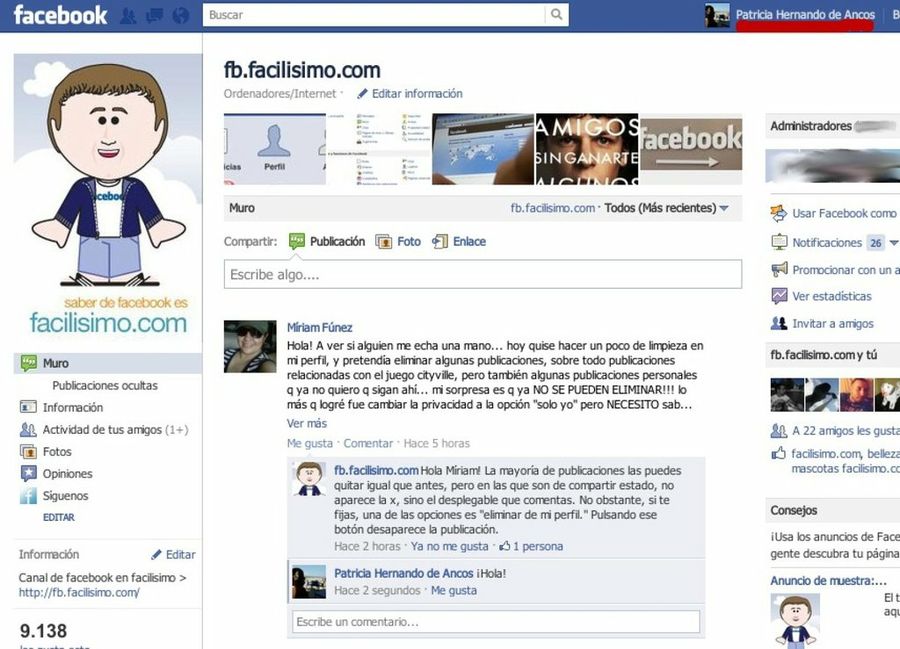Expand the Notificaciones dropdown arrow

pyautogui.click(x=894, y=243)
